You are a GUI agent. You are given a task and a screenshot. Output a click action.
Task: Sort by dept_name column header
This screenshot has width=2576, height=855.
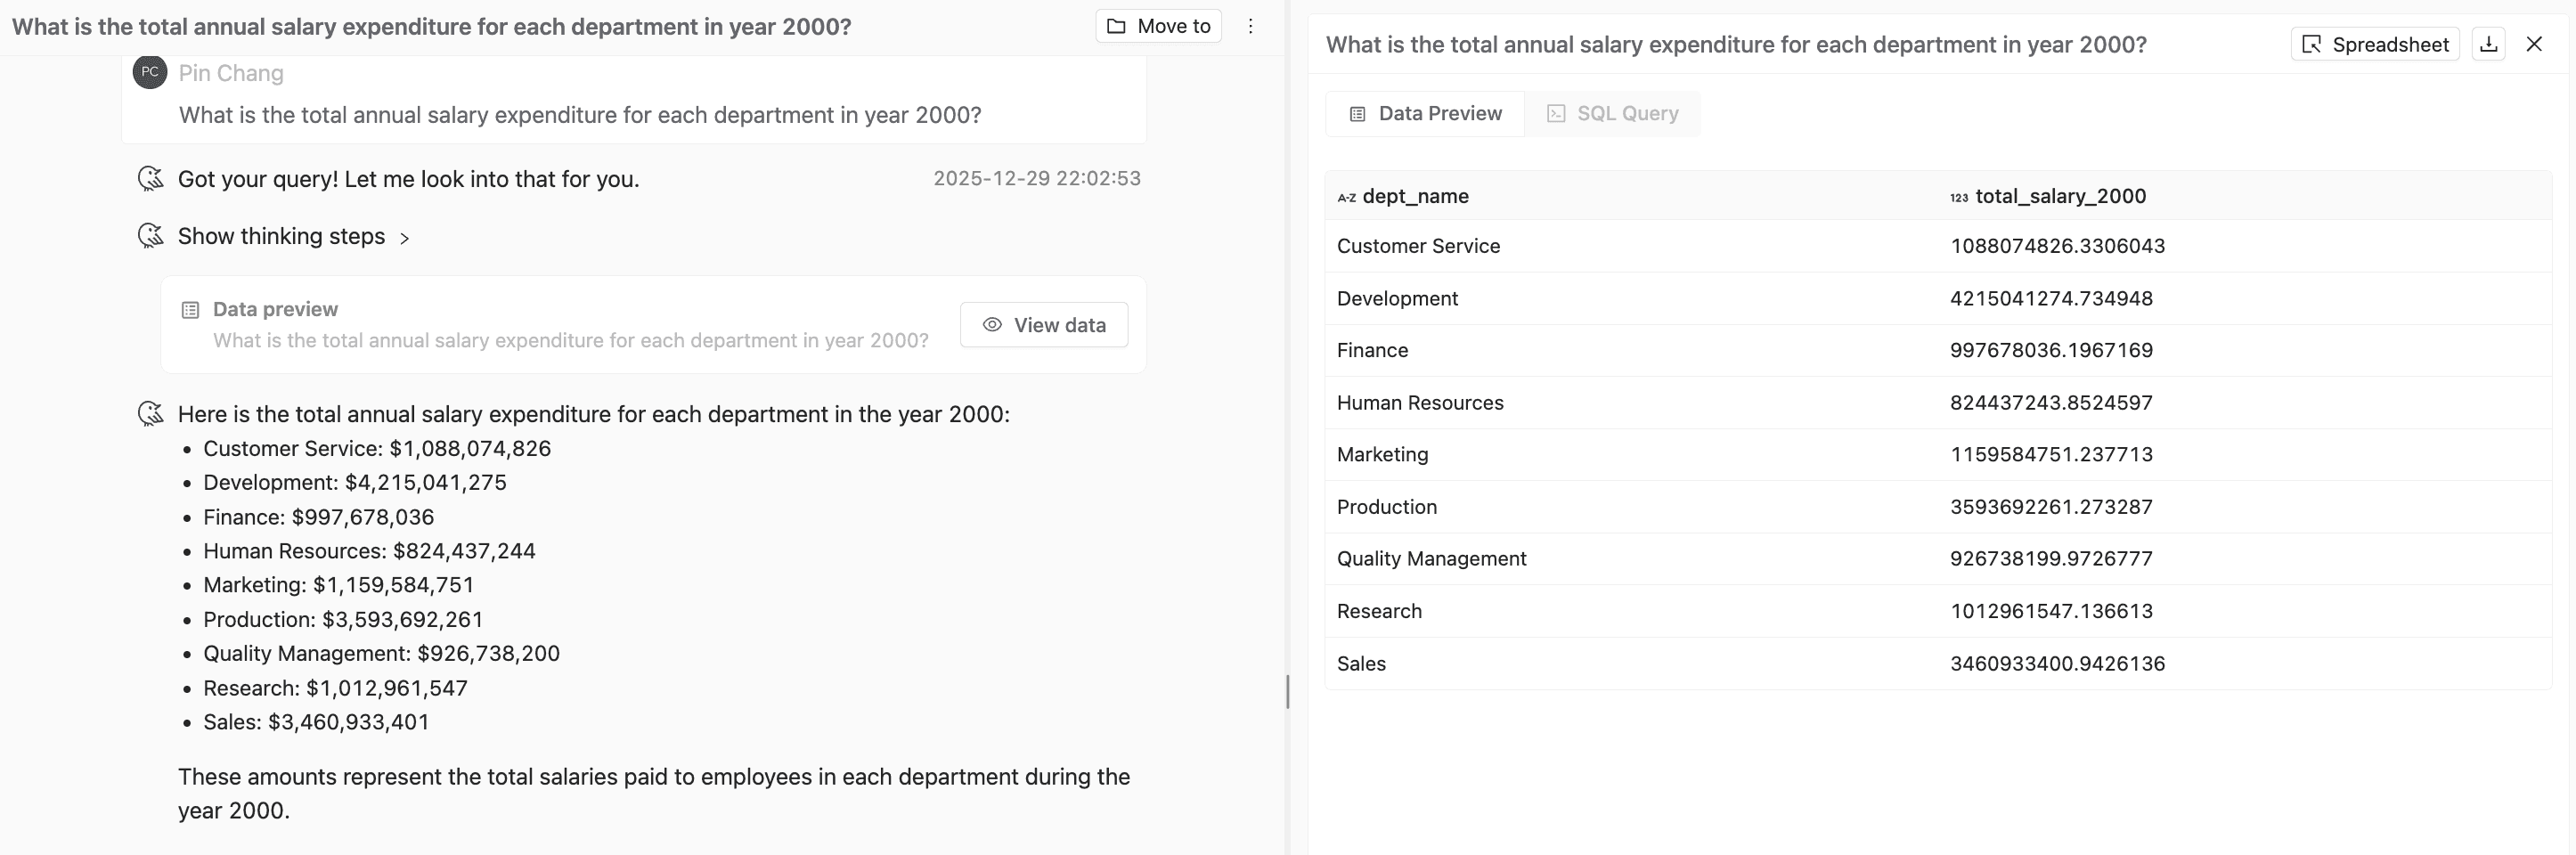pyautogui.click(x=1414, y=196)
